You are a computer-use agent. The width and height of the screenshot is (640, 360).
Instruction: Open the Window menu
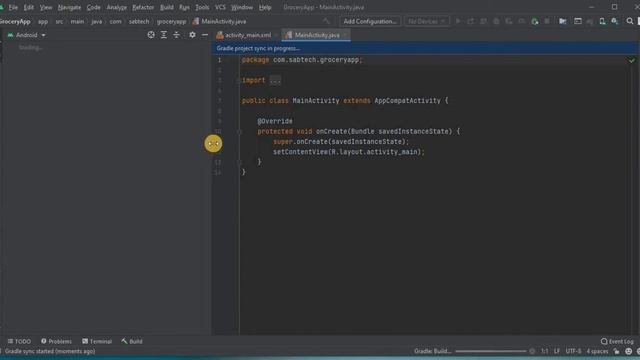[x=242, y=7]
